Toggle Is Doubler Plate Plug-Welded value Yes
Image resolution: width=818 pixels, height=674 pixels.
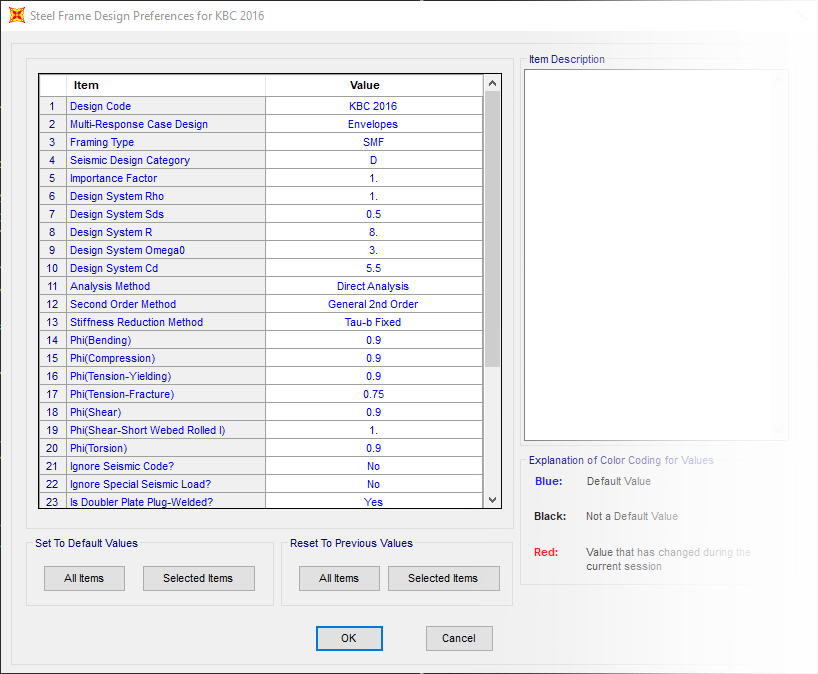pos(373,502)
